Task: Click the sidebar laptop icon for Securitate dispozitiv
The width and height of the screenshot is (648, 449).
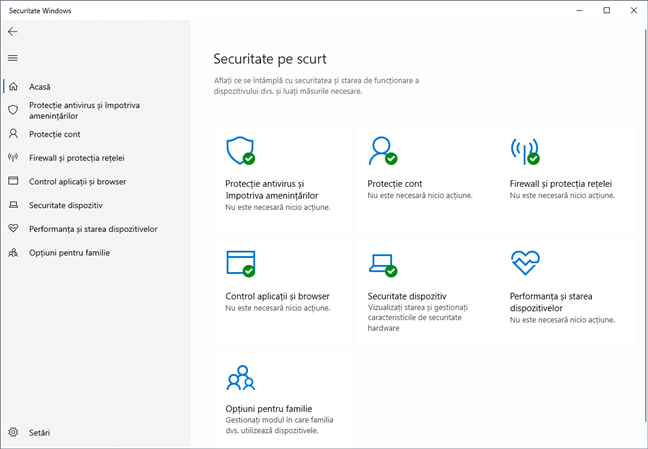Action: 13,205
